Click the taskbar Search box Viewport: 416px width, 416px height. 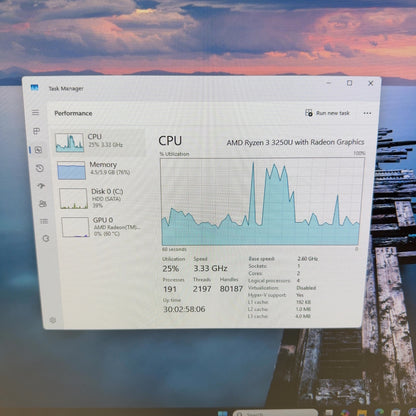tap(275, 413)
